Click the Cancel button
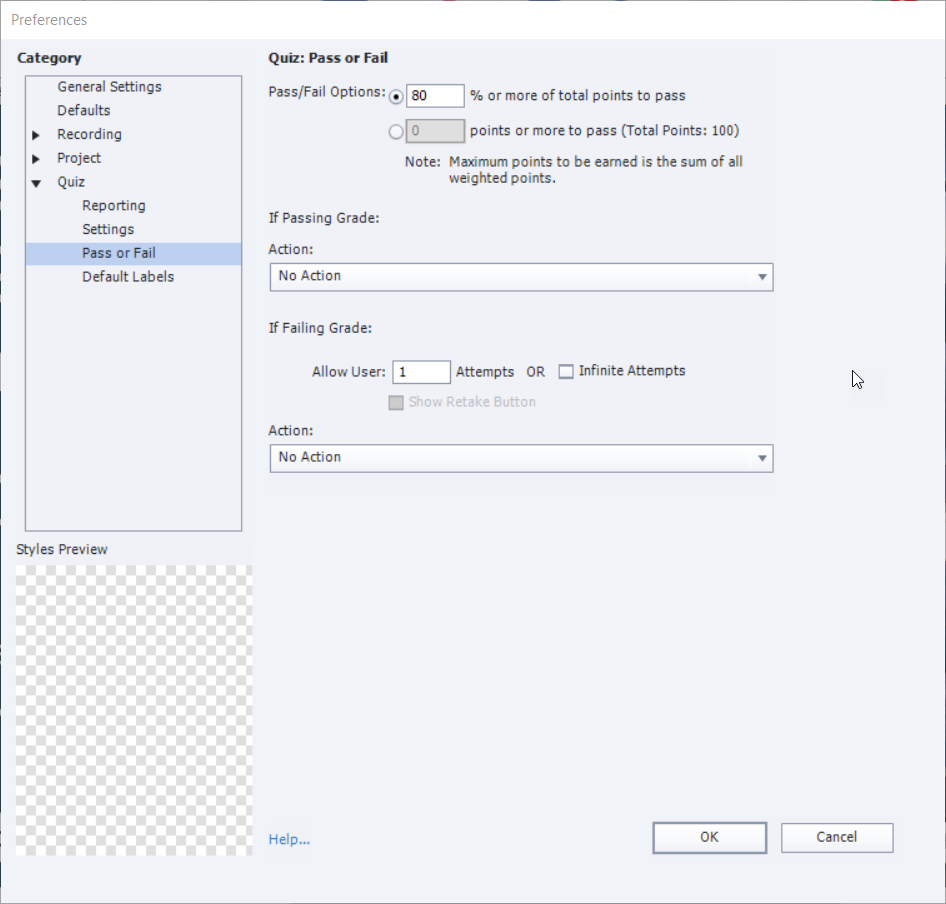Viewport: 946px width, 904px height. [x=837, y=838]
